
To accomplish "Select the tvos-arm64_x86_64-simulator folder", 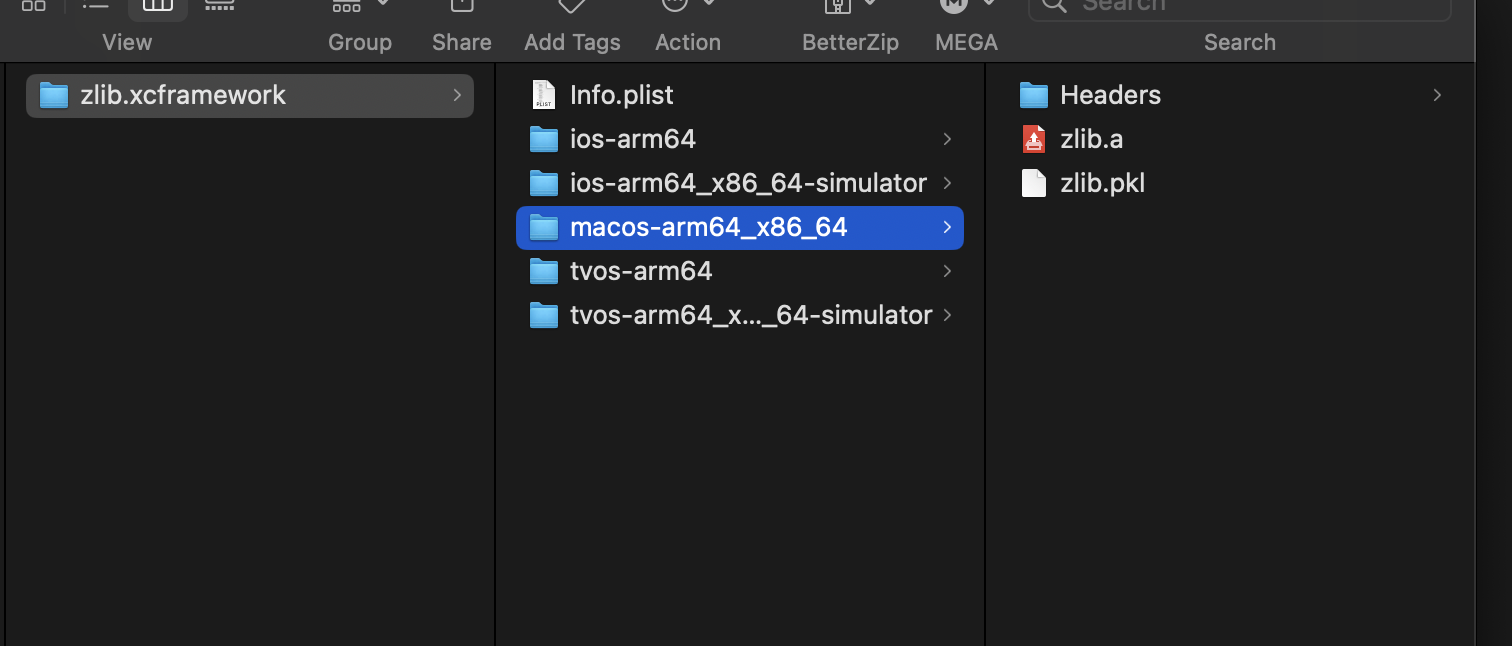I will [750, 315].
